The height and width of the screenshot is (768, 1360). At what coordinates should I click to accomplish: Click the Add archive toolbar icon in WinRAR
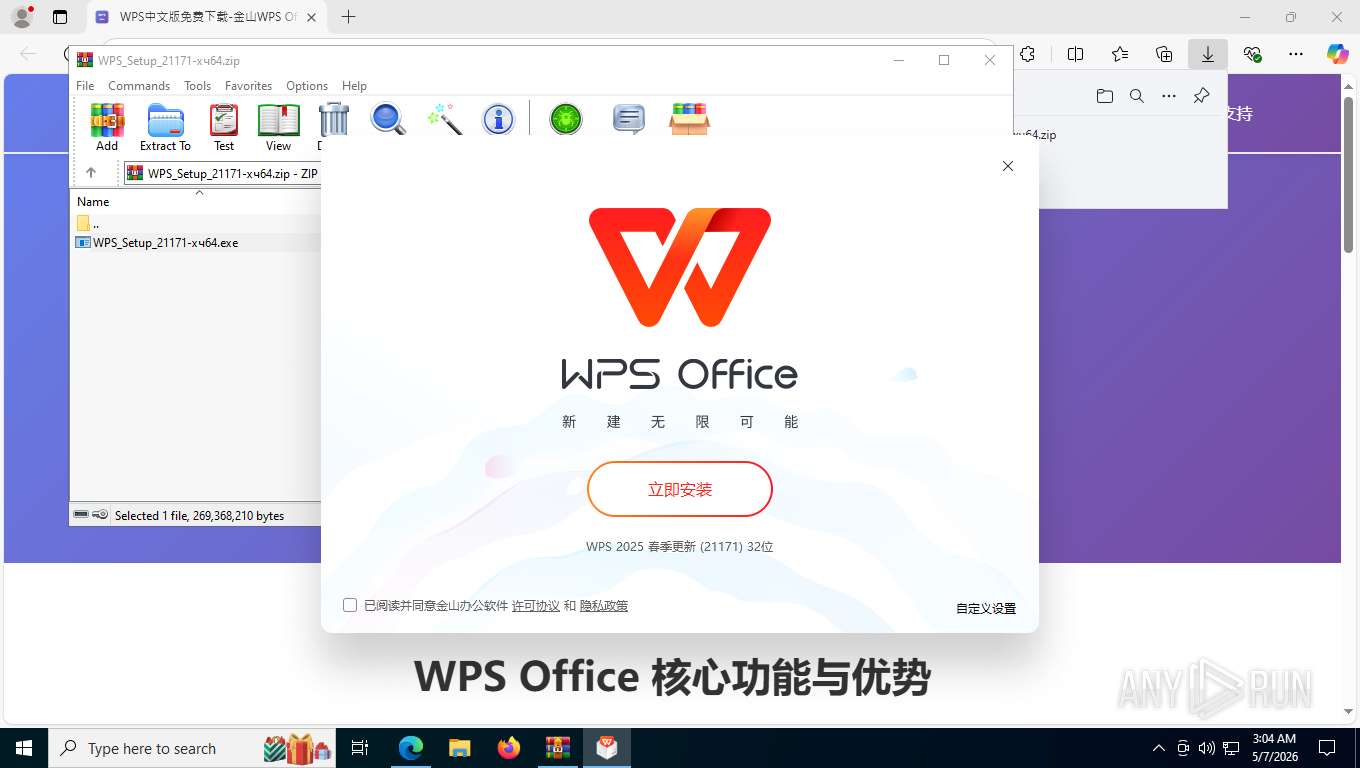point(107,127)
